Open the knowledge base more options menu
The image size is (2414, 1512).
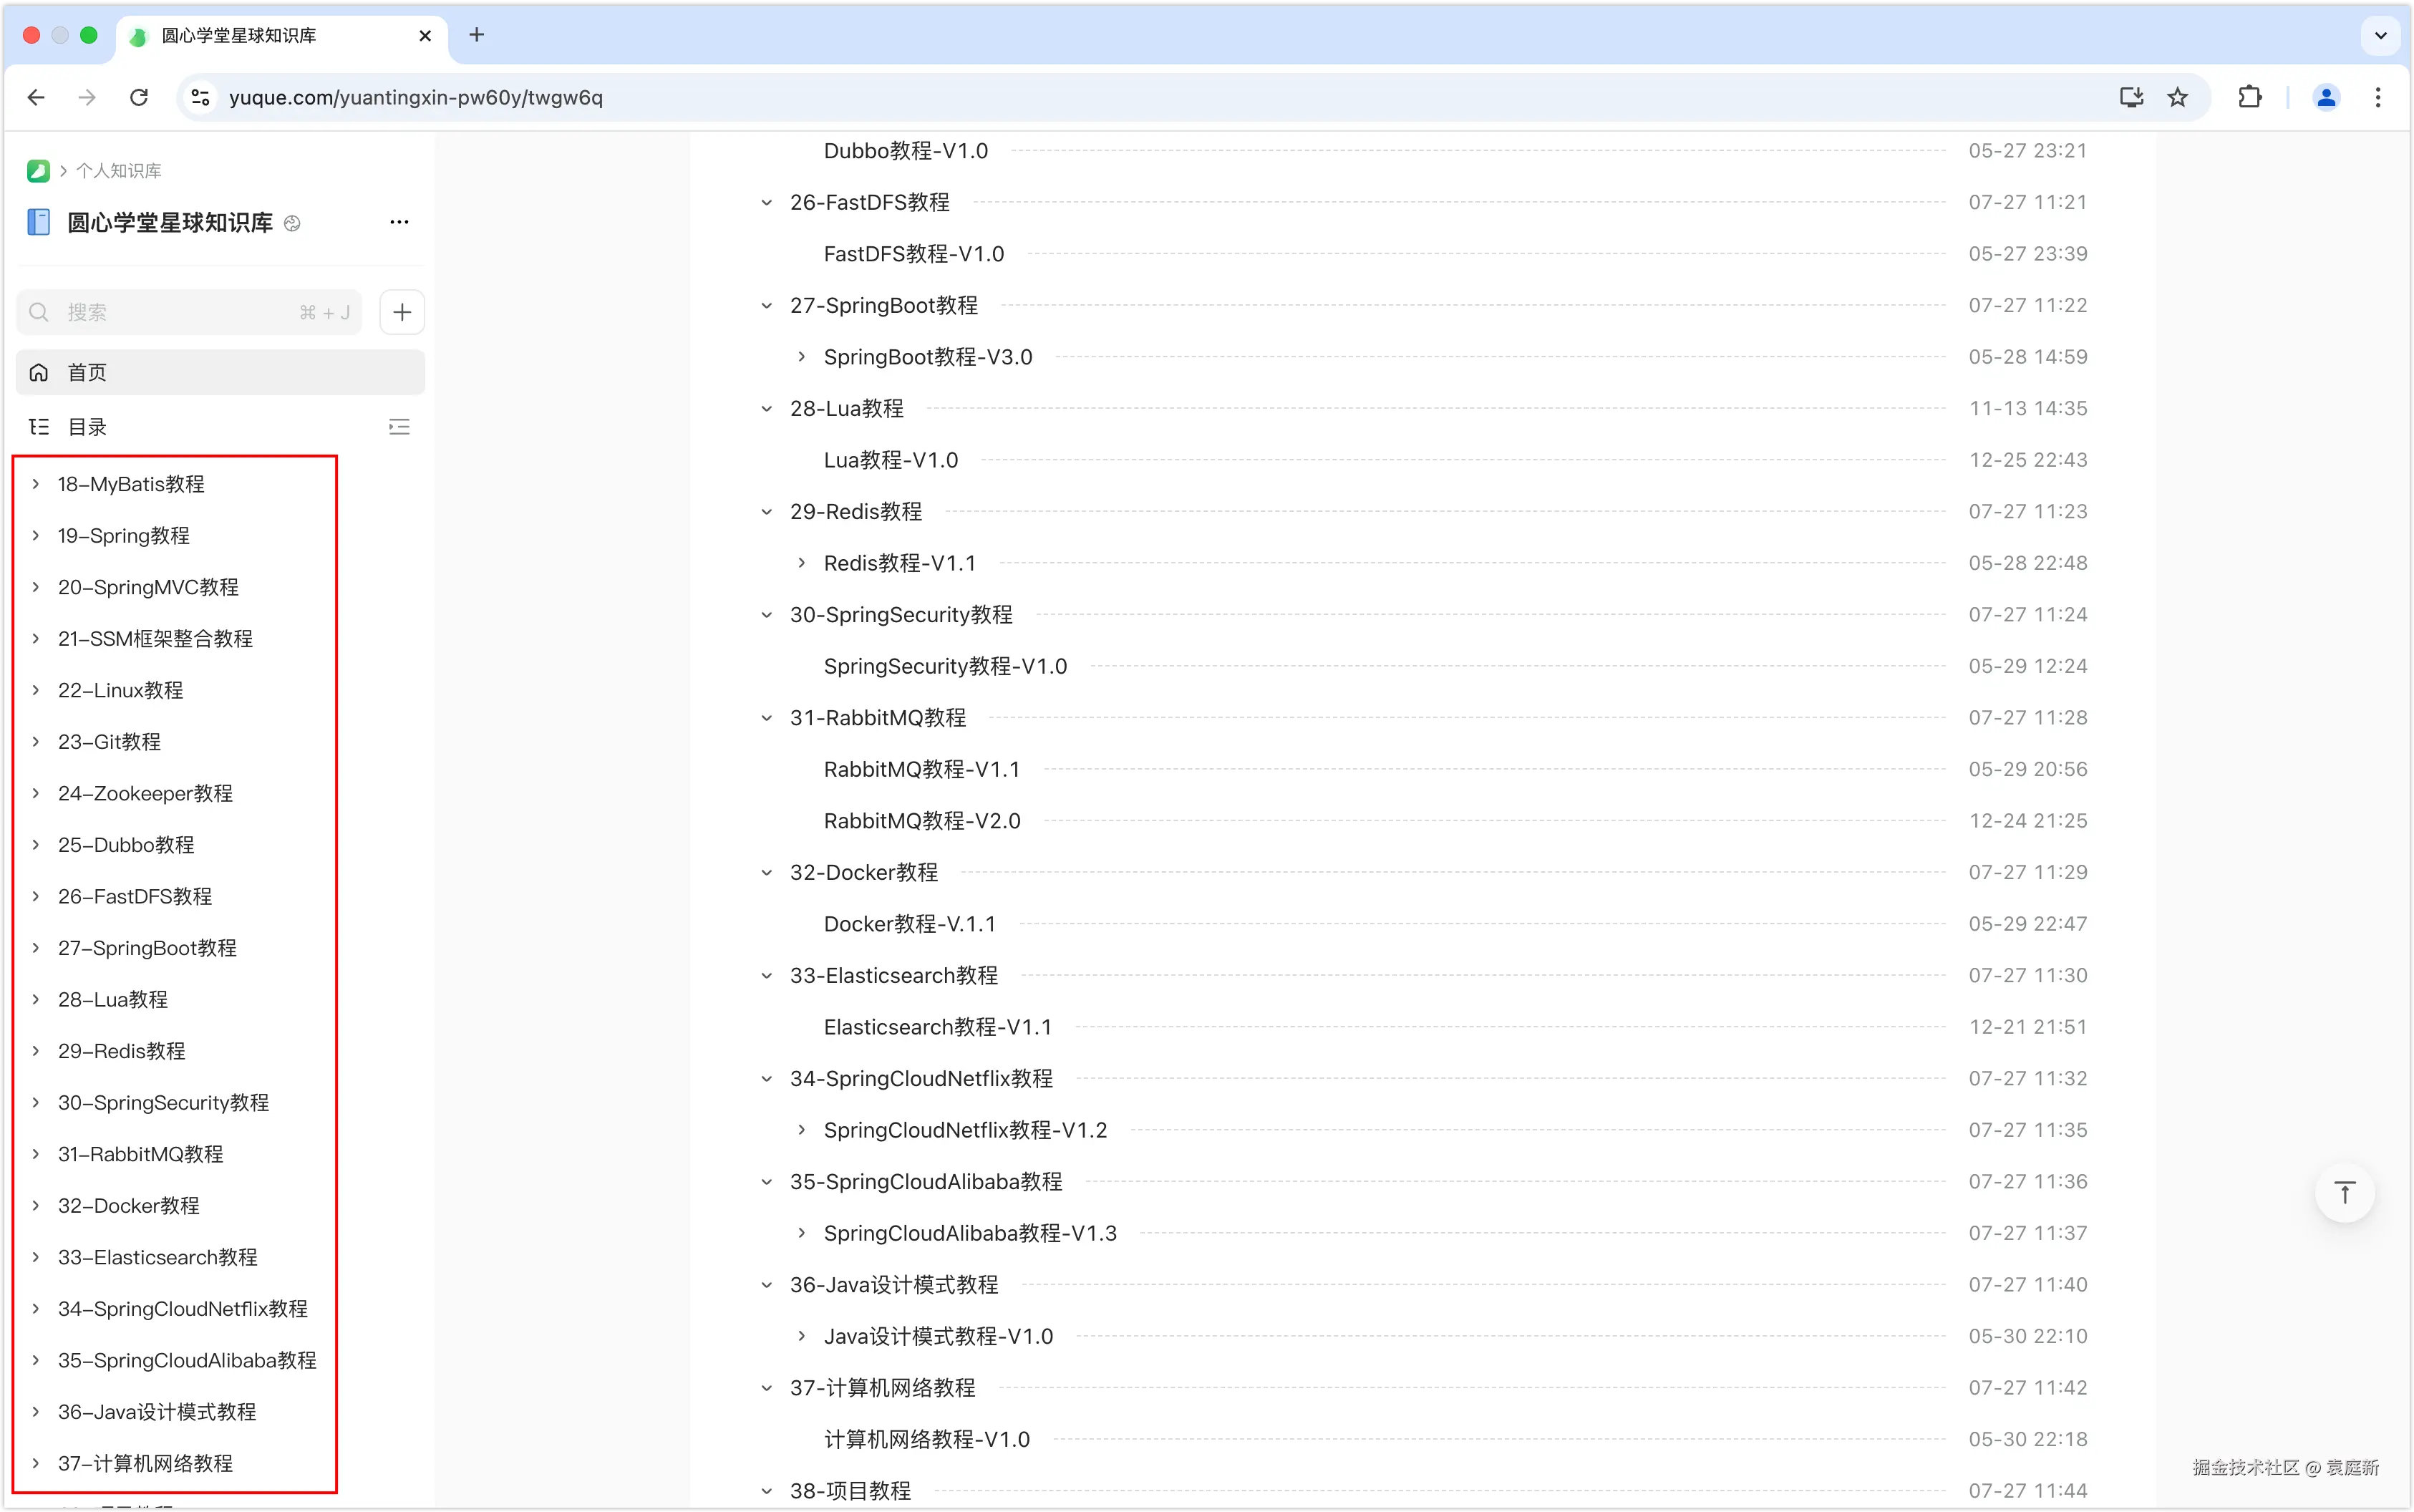coord(399,222)
